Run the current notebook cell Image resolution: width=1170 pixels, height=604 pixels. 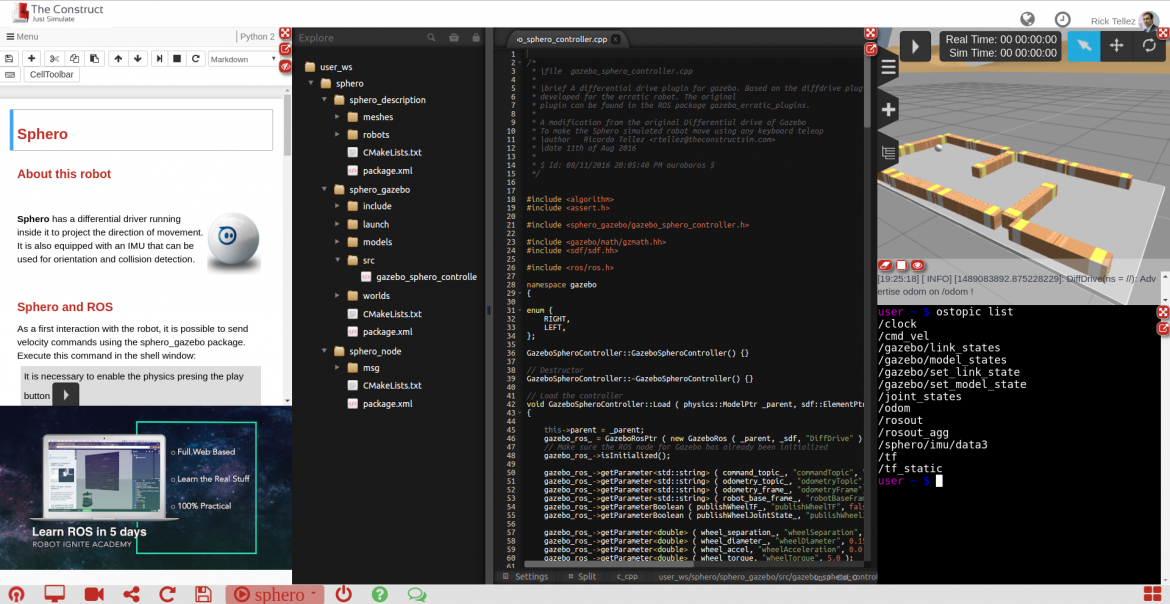point(159,58)
